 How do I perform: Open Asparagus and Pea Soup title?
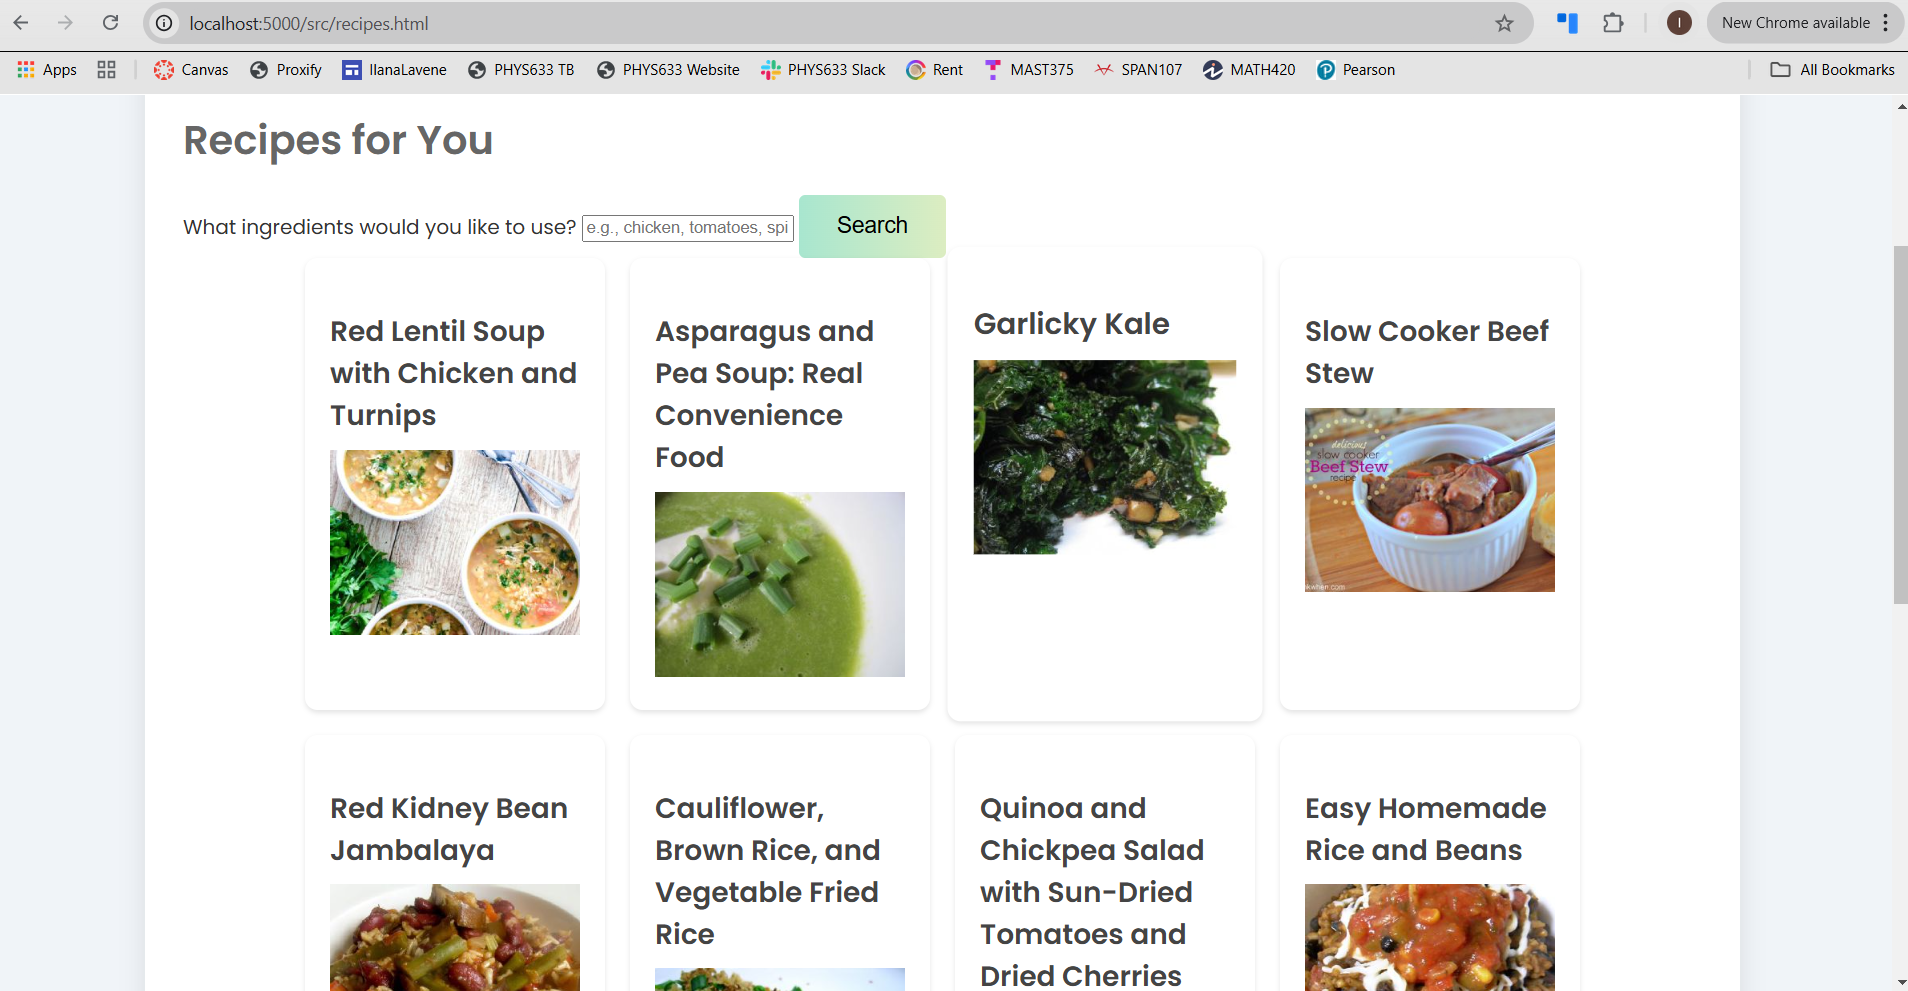pos(765,394)
